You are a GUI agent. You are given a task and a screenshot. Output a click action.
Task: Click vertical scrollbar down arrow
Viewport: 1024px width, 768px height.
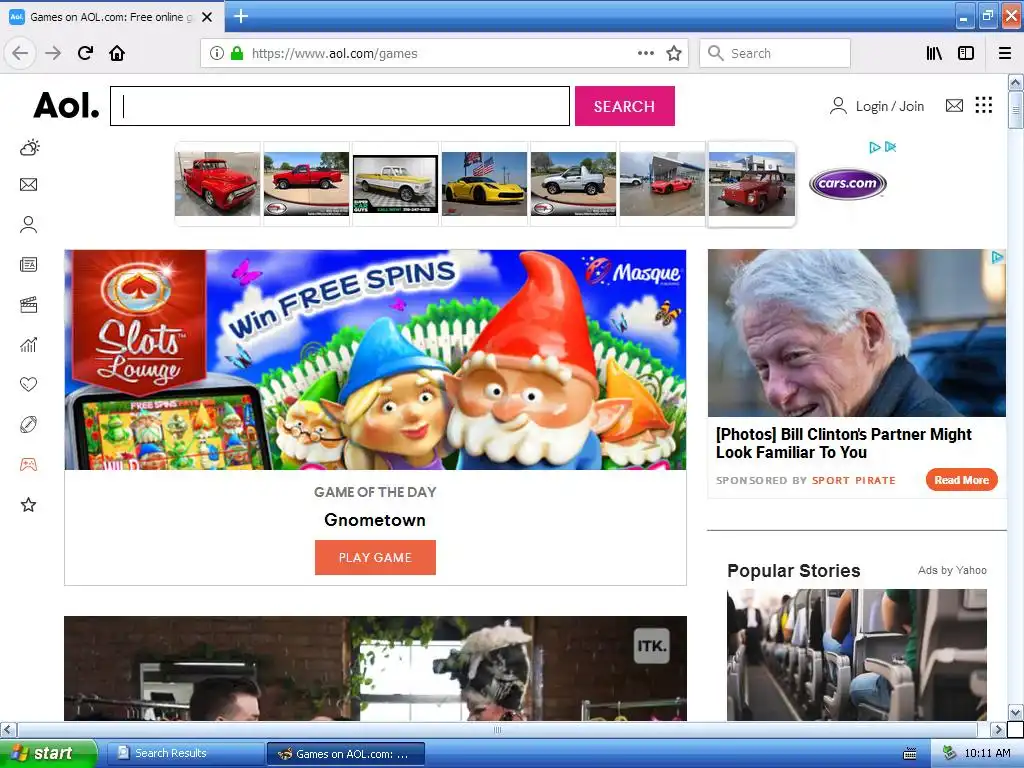[1015, 712]
